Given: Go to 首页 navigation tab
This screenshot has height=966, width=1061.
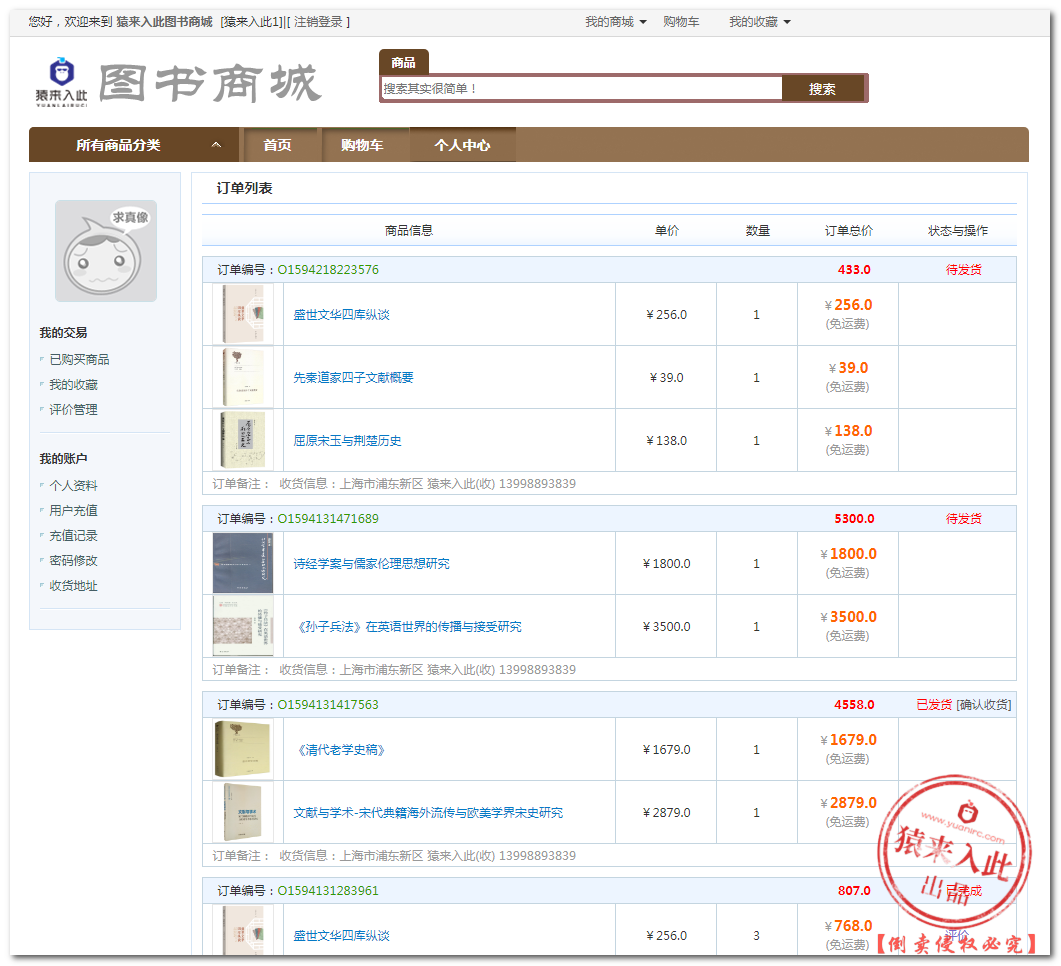Looking at the screenshot, I should pyautogui.click(x=277, y=145).
